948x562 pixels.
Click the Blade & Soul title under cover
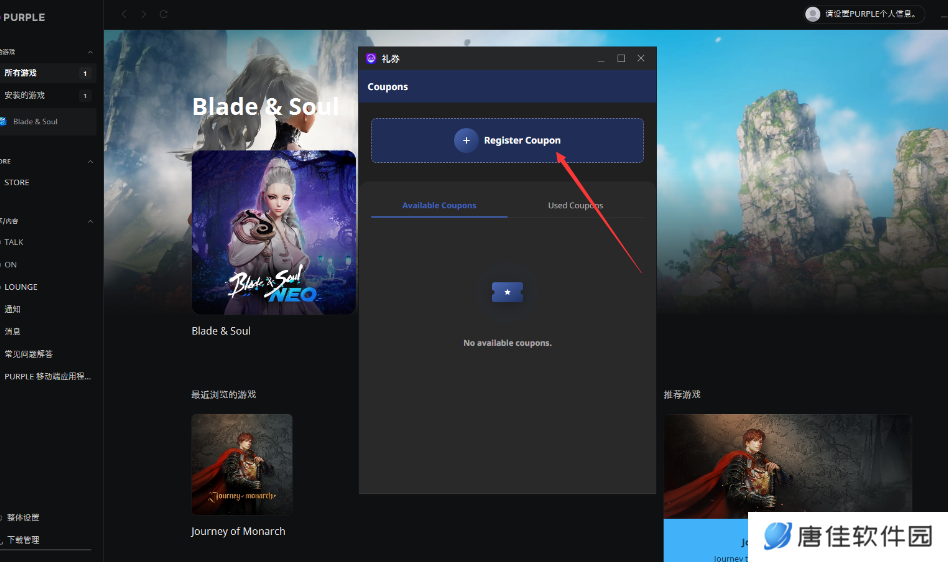(x=221, y=331)
